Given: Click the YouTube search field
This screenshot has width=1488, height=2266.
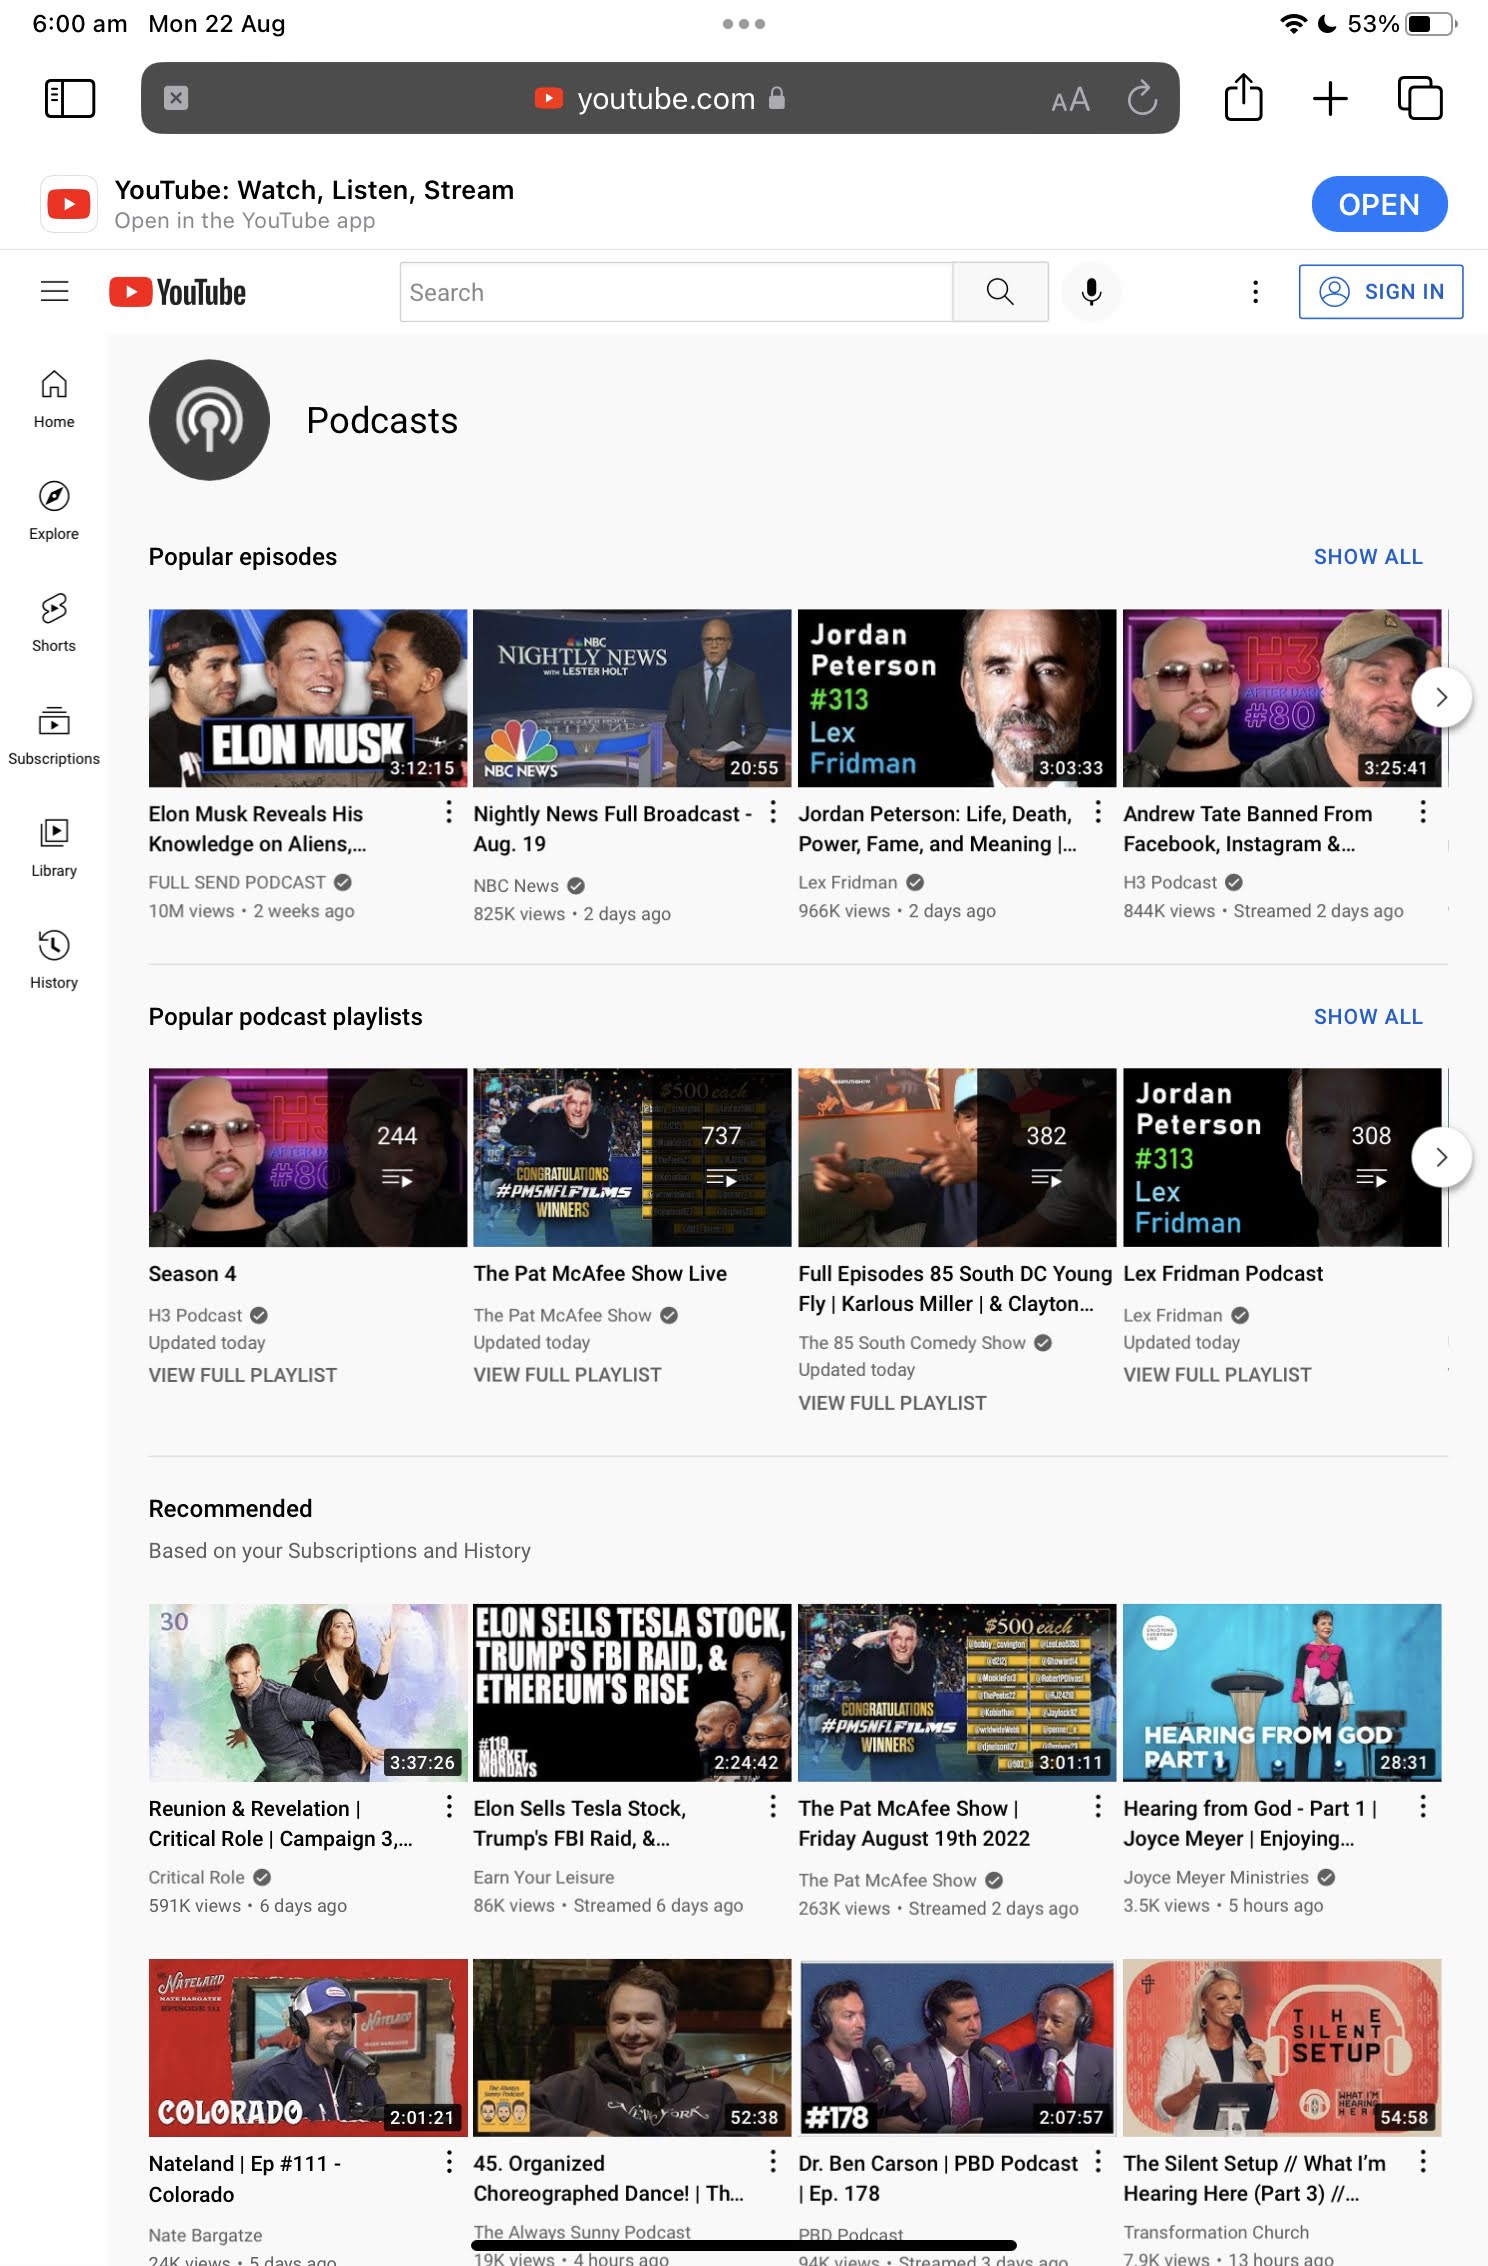Looking at the screenshot, I should [676, 292].
